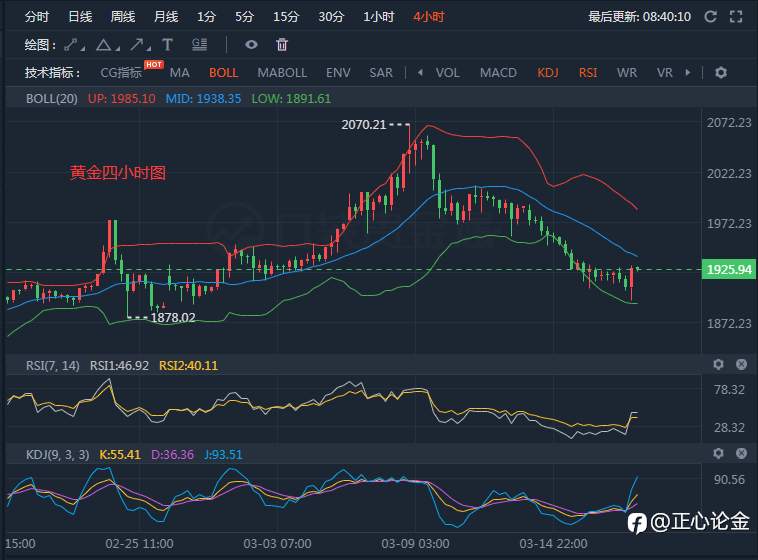The image size is (758, 560).
Task: Select the triangle shape tool
Action: 103,45
